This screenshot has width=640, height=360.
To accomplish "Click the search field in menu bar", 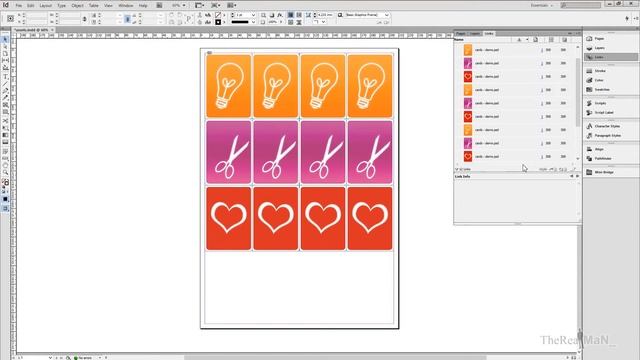I will [580, 6].
